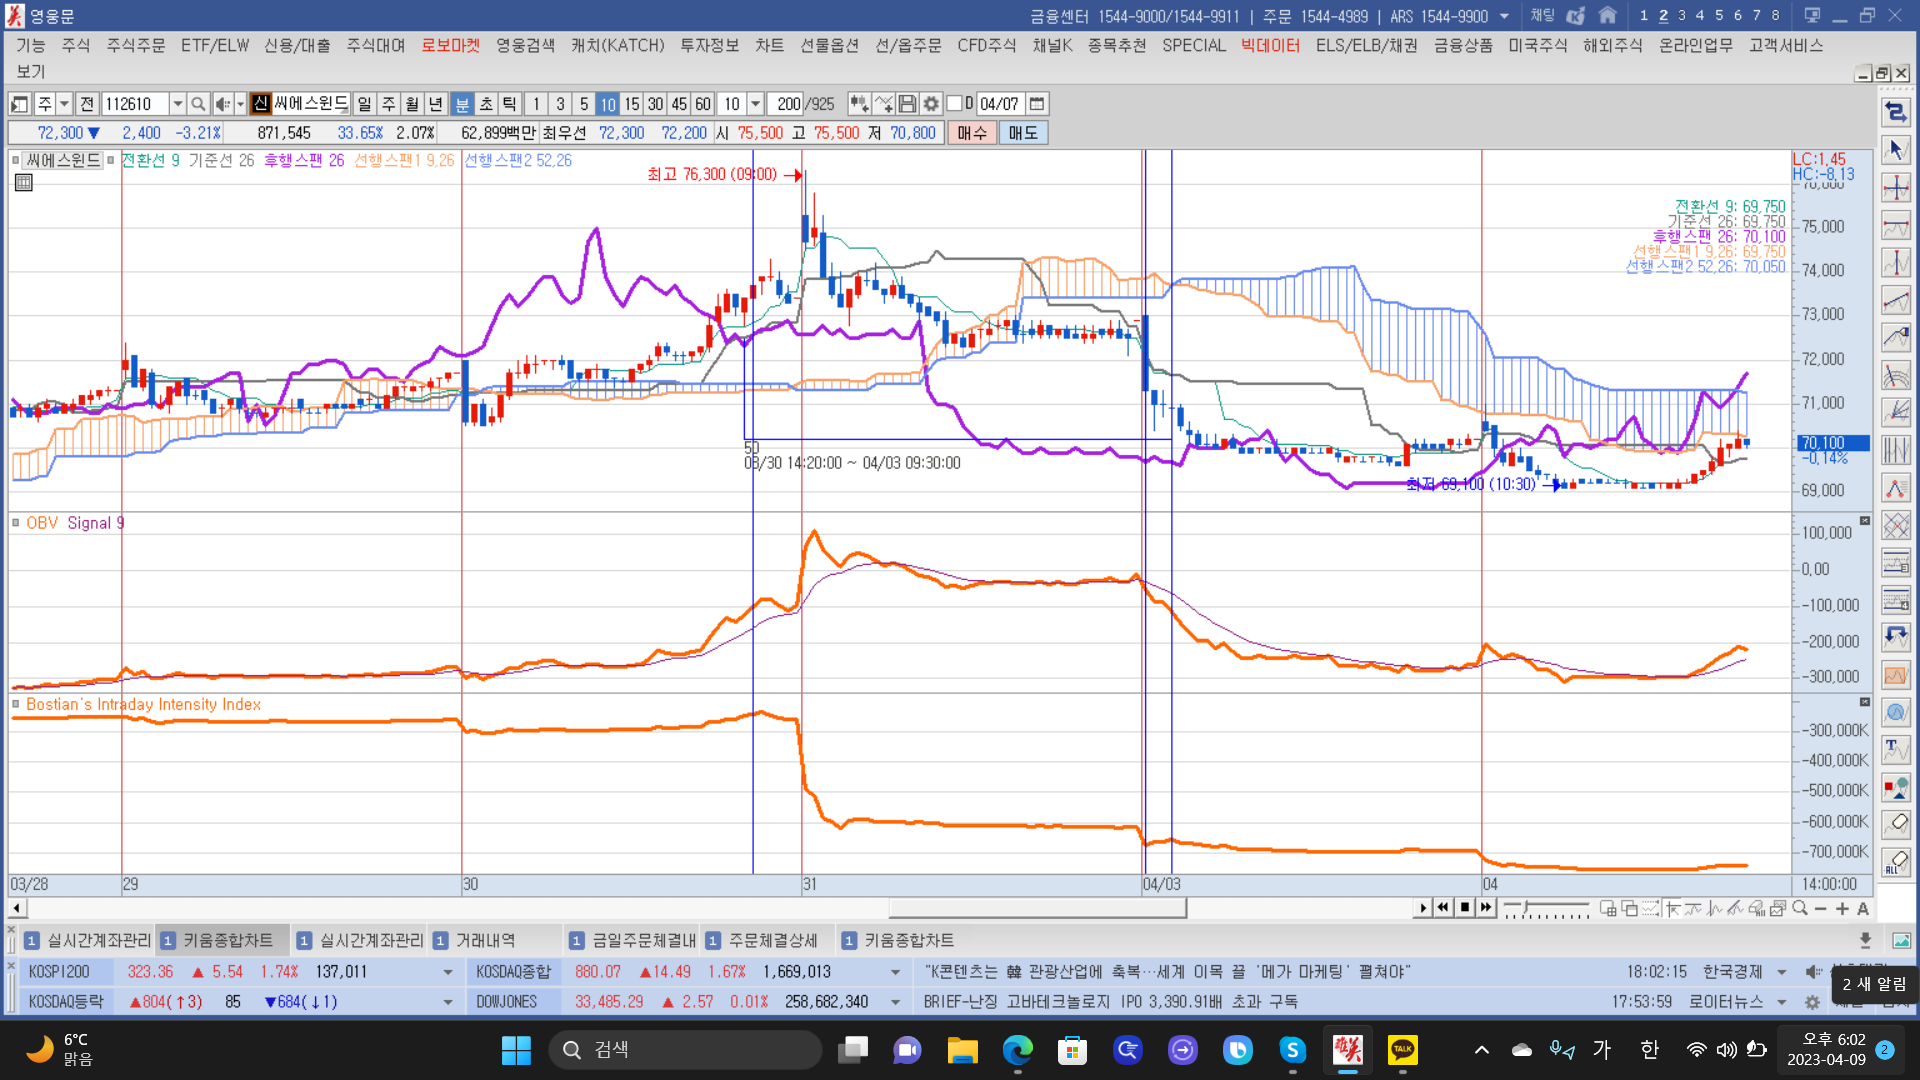Viewport: 1920px width, 1080px height.
Task: Expand the stock code 112610 dropdown
Action: [x=177, y=104]
